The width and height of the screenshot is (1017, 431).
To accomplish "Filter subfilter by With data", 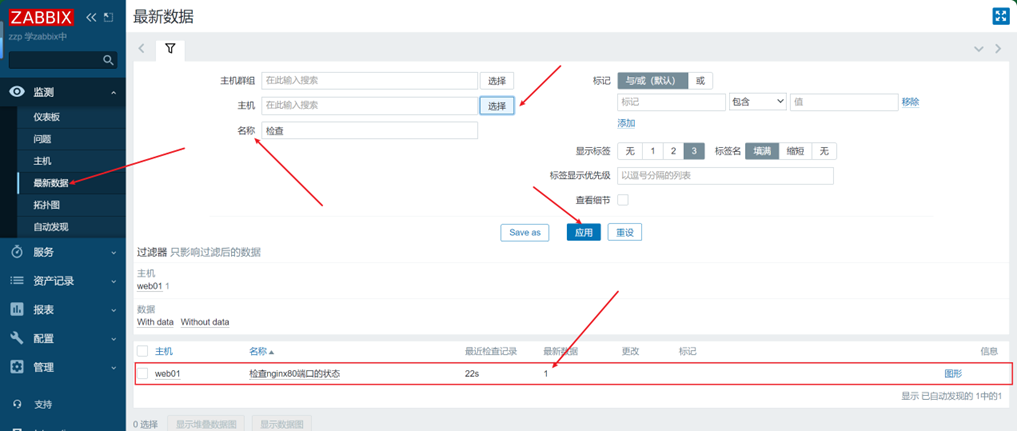I will point(155,321).
